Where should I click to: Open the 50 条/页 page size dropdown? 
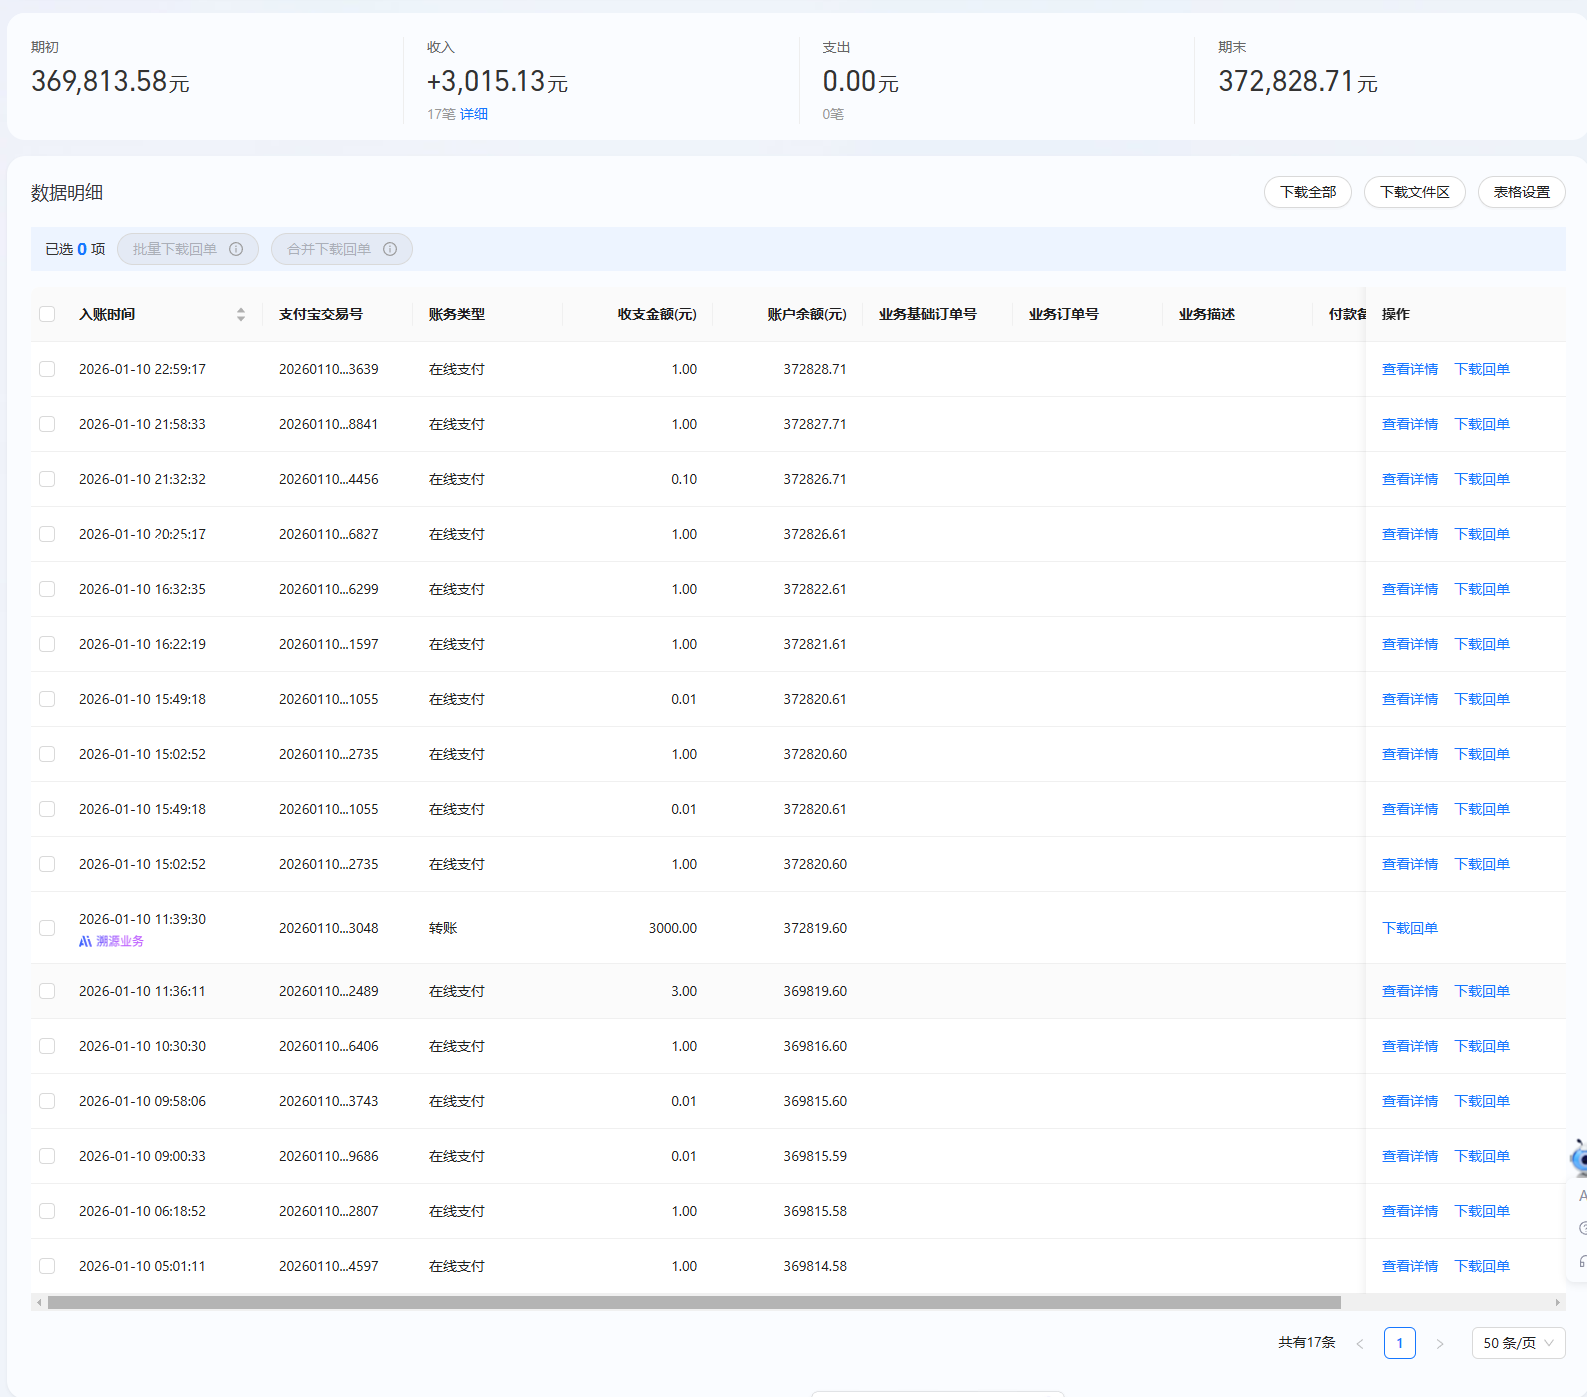[x=1518, y=1343]
